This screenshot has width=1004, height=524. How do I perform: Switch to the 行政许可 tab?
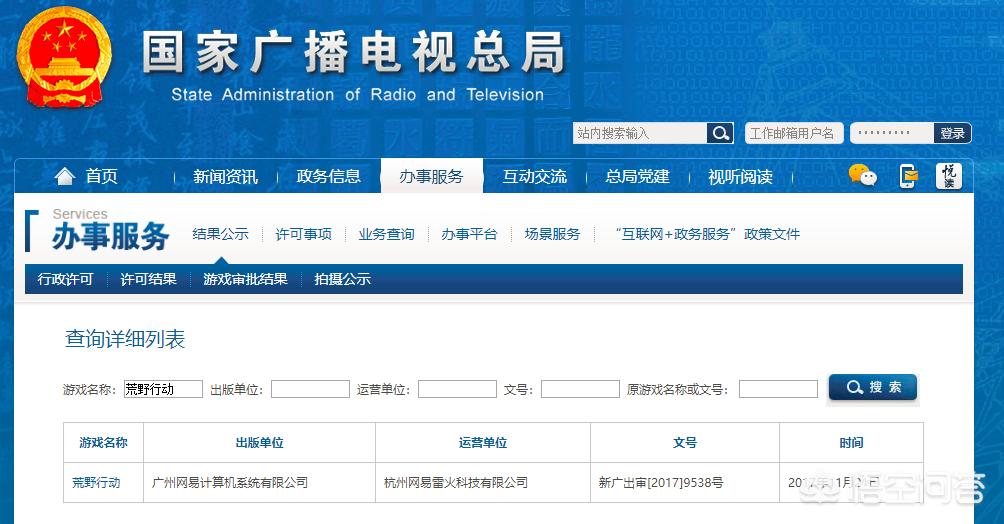tap(65, 279)
